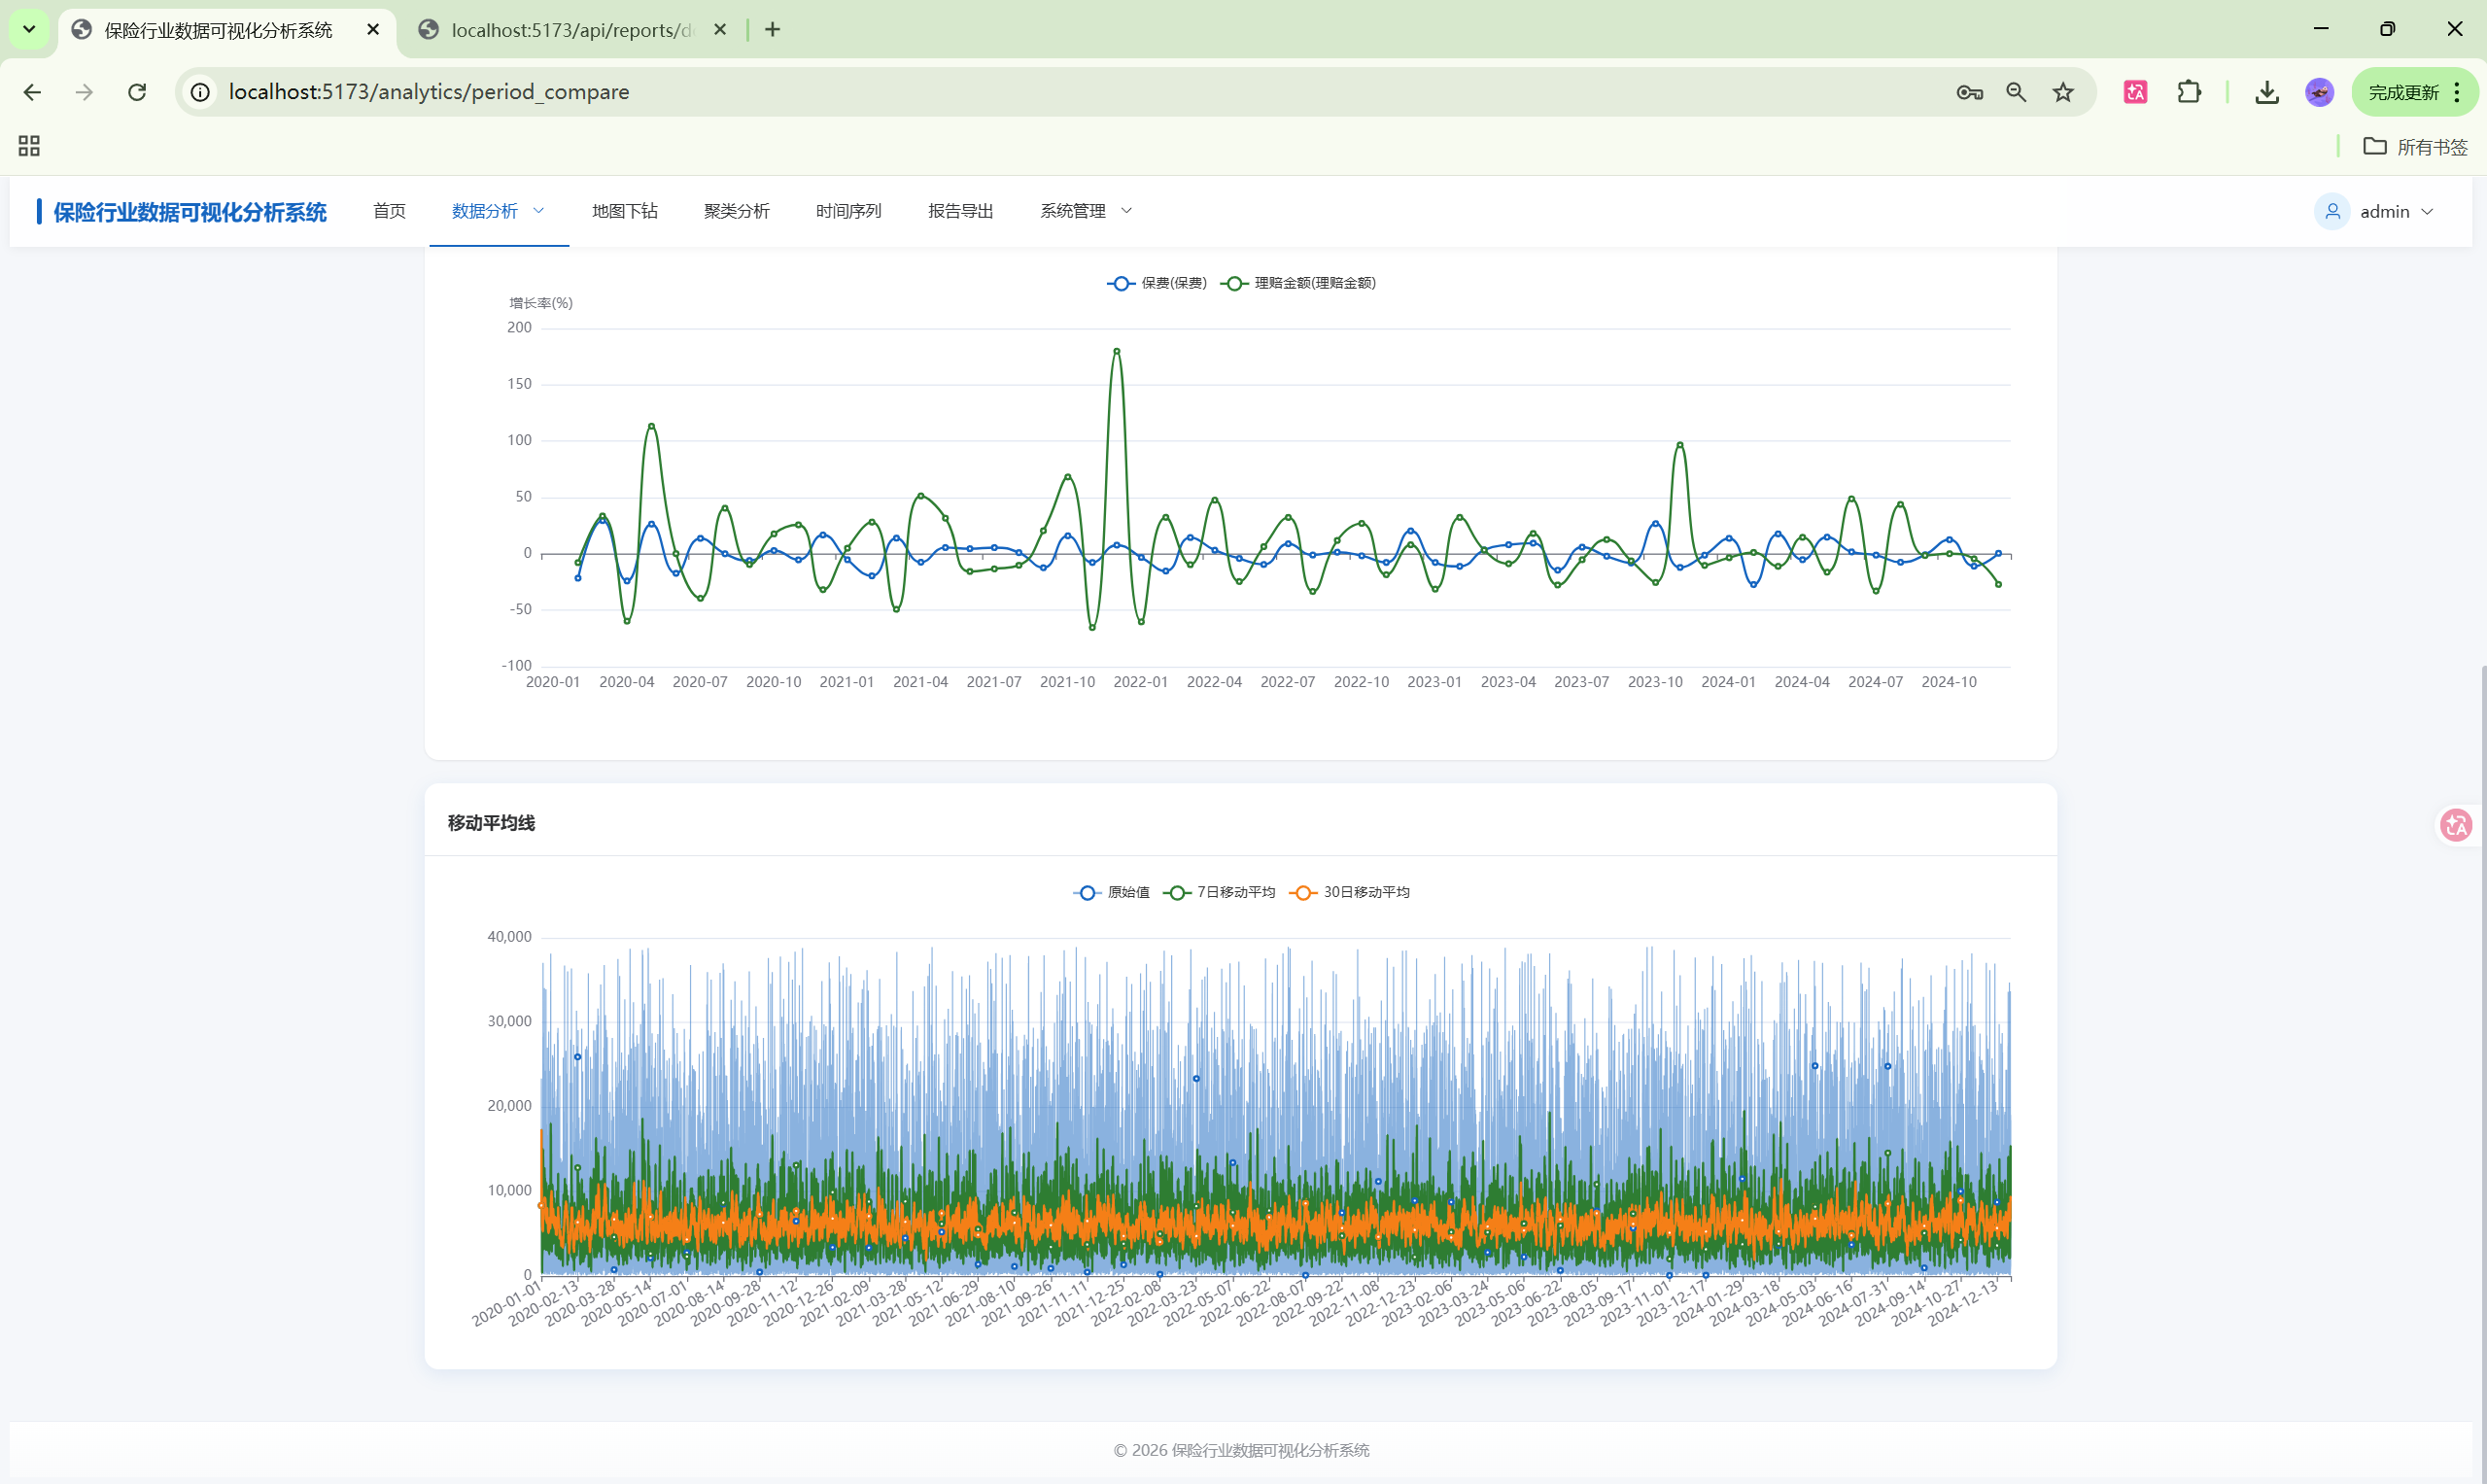Open the apps grid icon in bookmarks bar
The width and height of the screenshot is (2487, 1484).
(29, 146)
